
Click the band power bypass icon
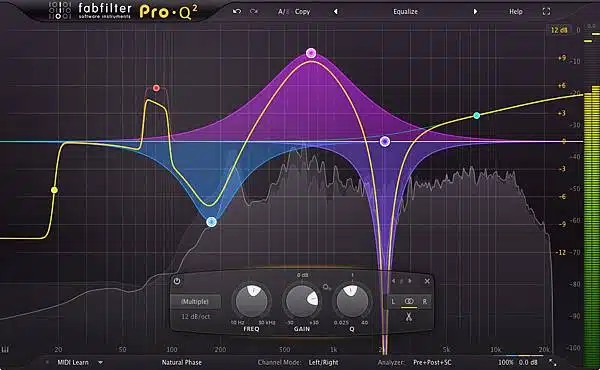pyautogui.click(x=177, y=281)
